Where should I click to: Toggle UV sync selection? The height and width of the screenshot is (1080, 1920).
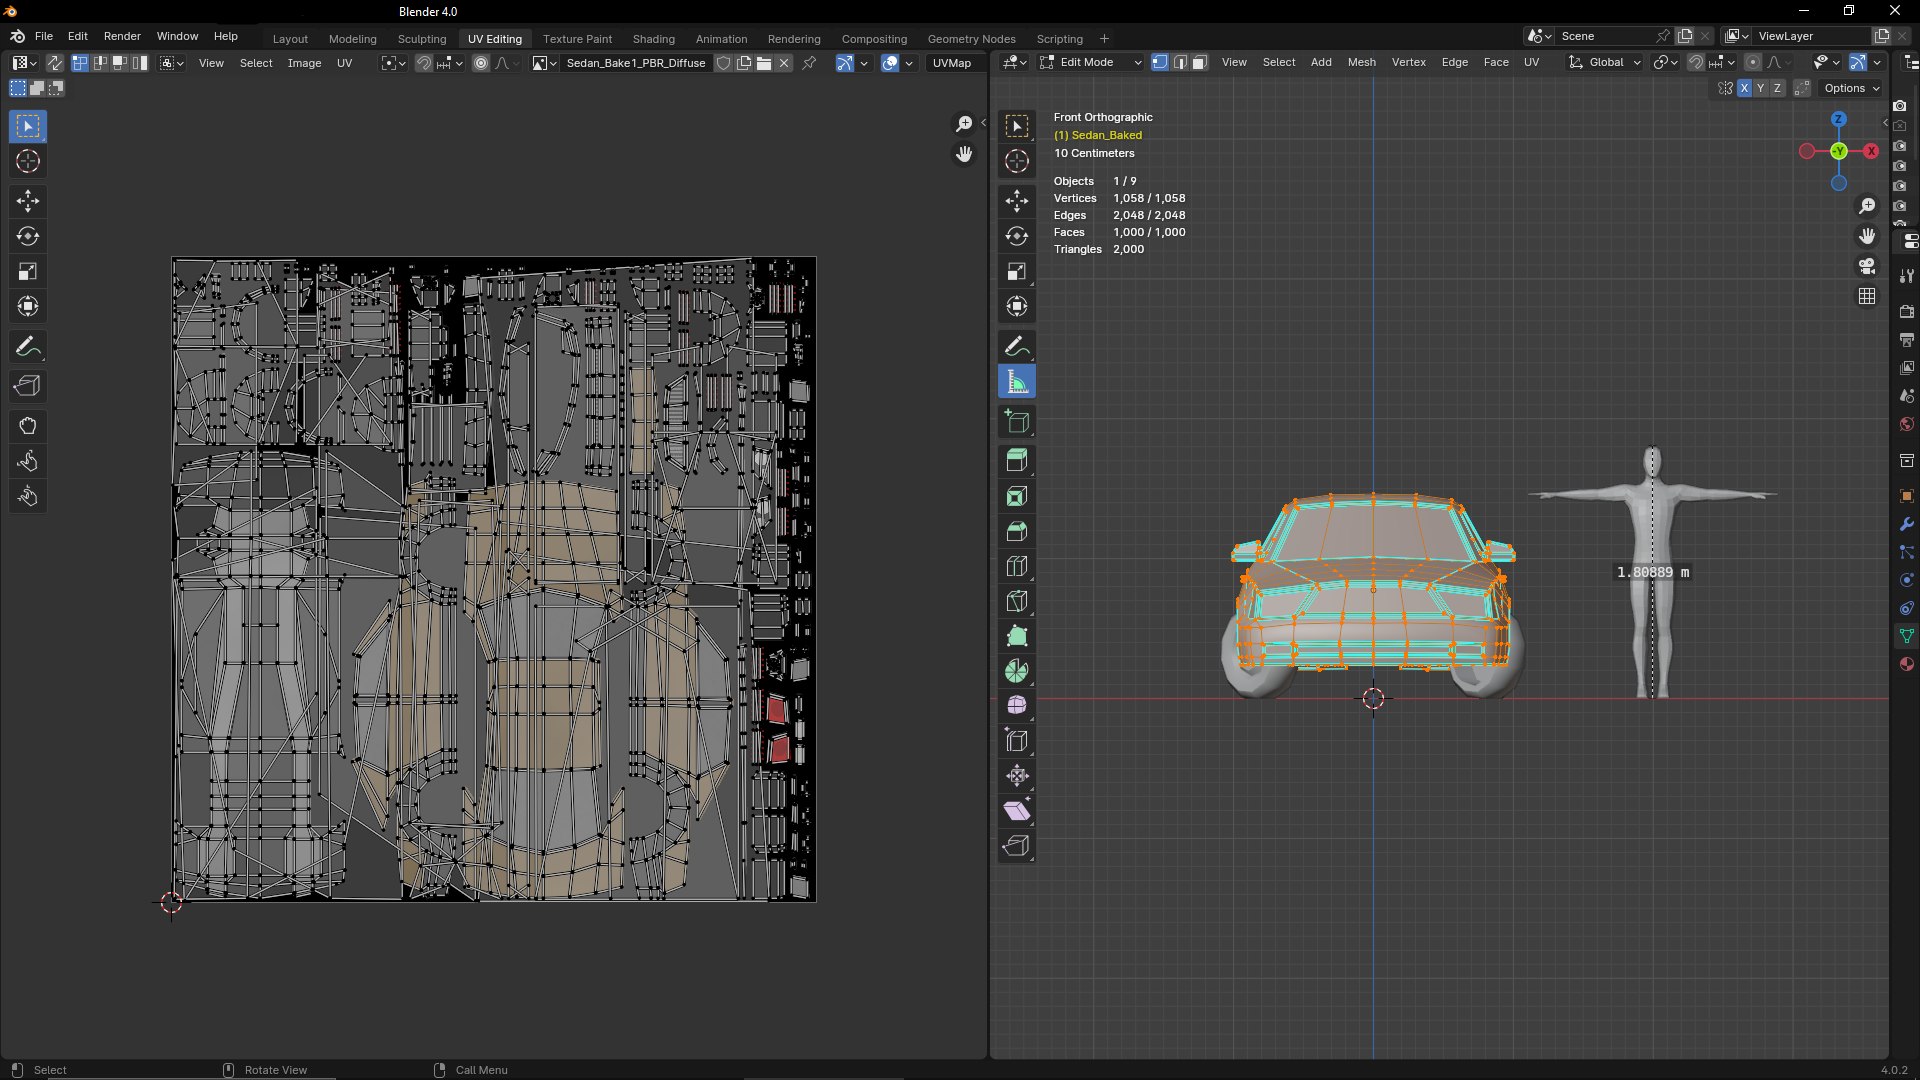55,63
